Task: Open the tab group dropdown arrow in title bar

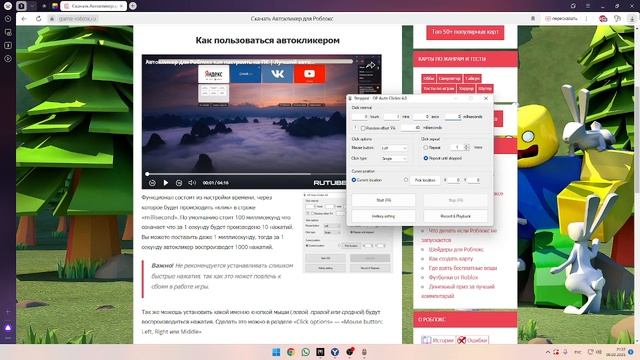Action: (x=32, y=6)
